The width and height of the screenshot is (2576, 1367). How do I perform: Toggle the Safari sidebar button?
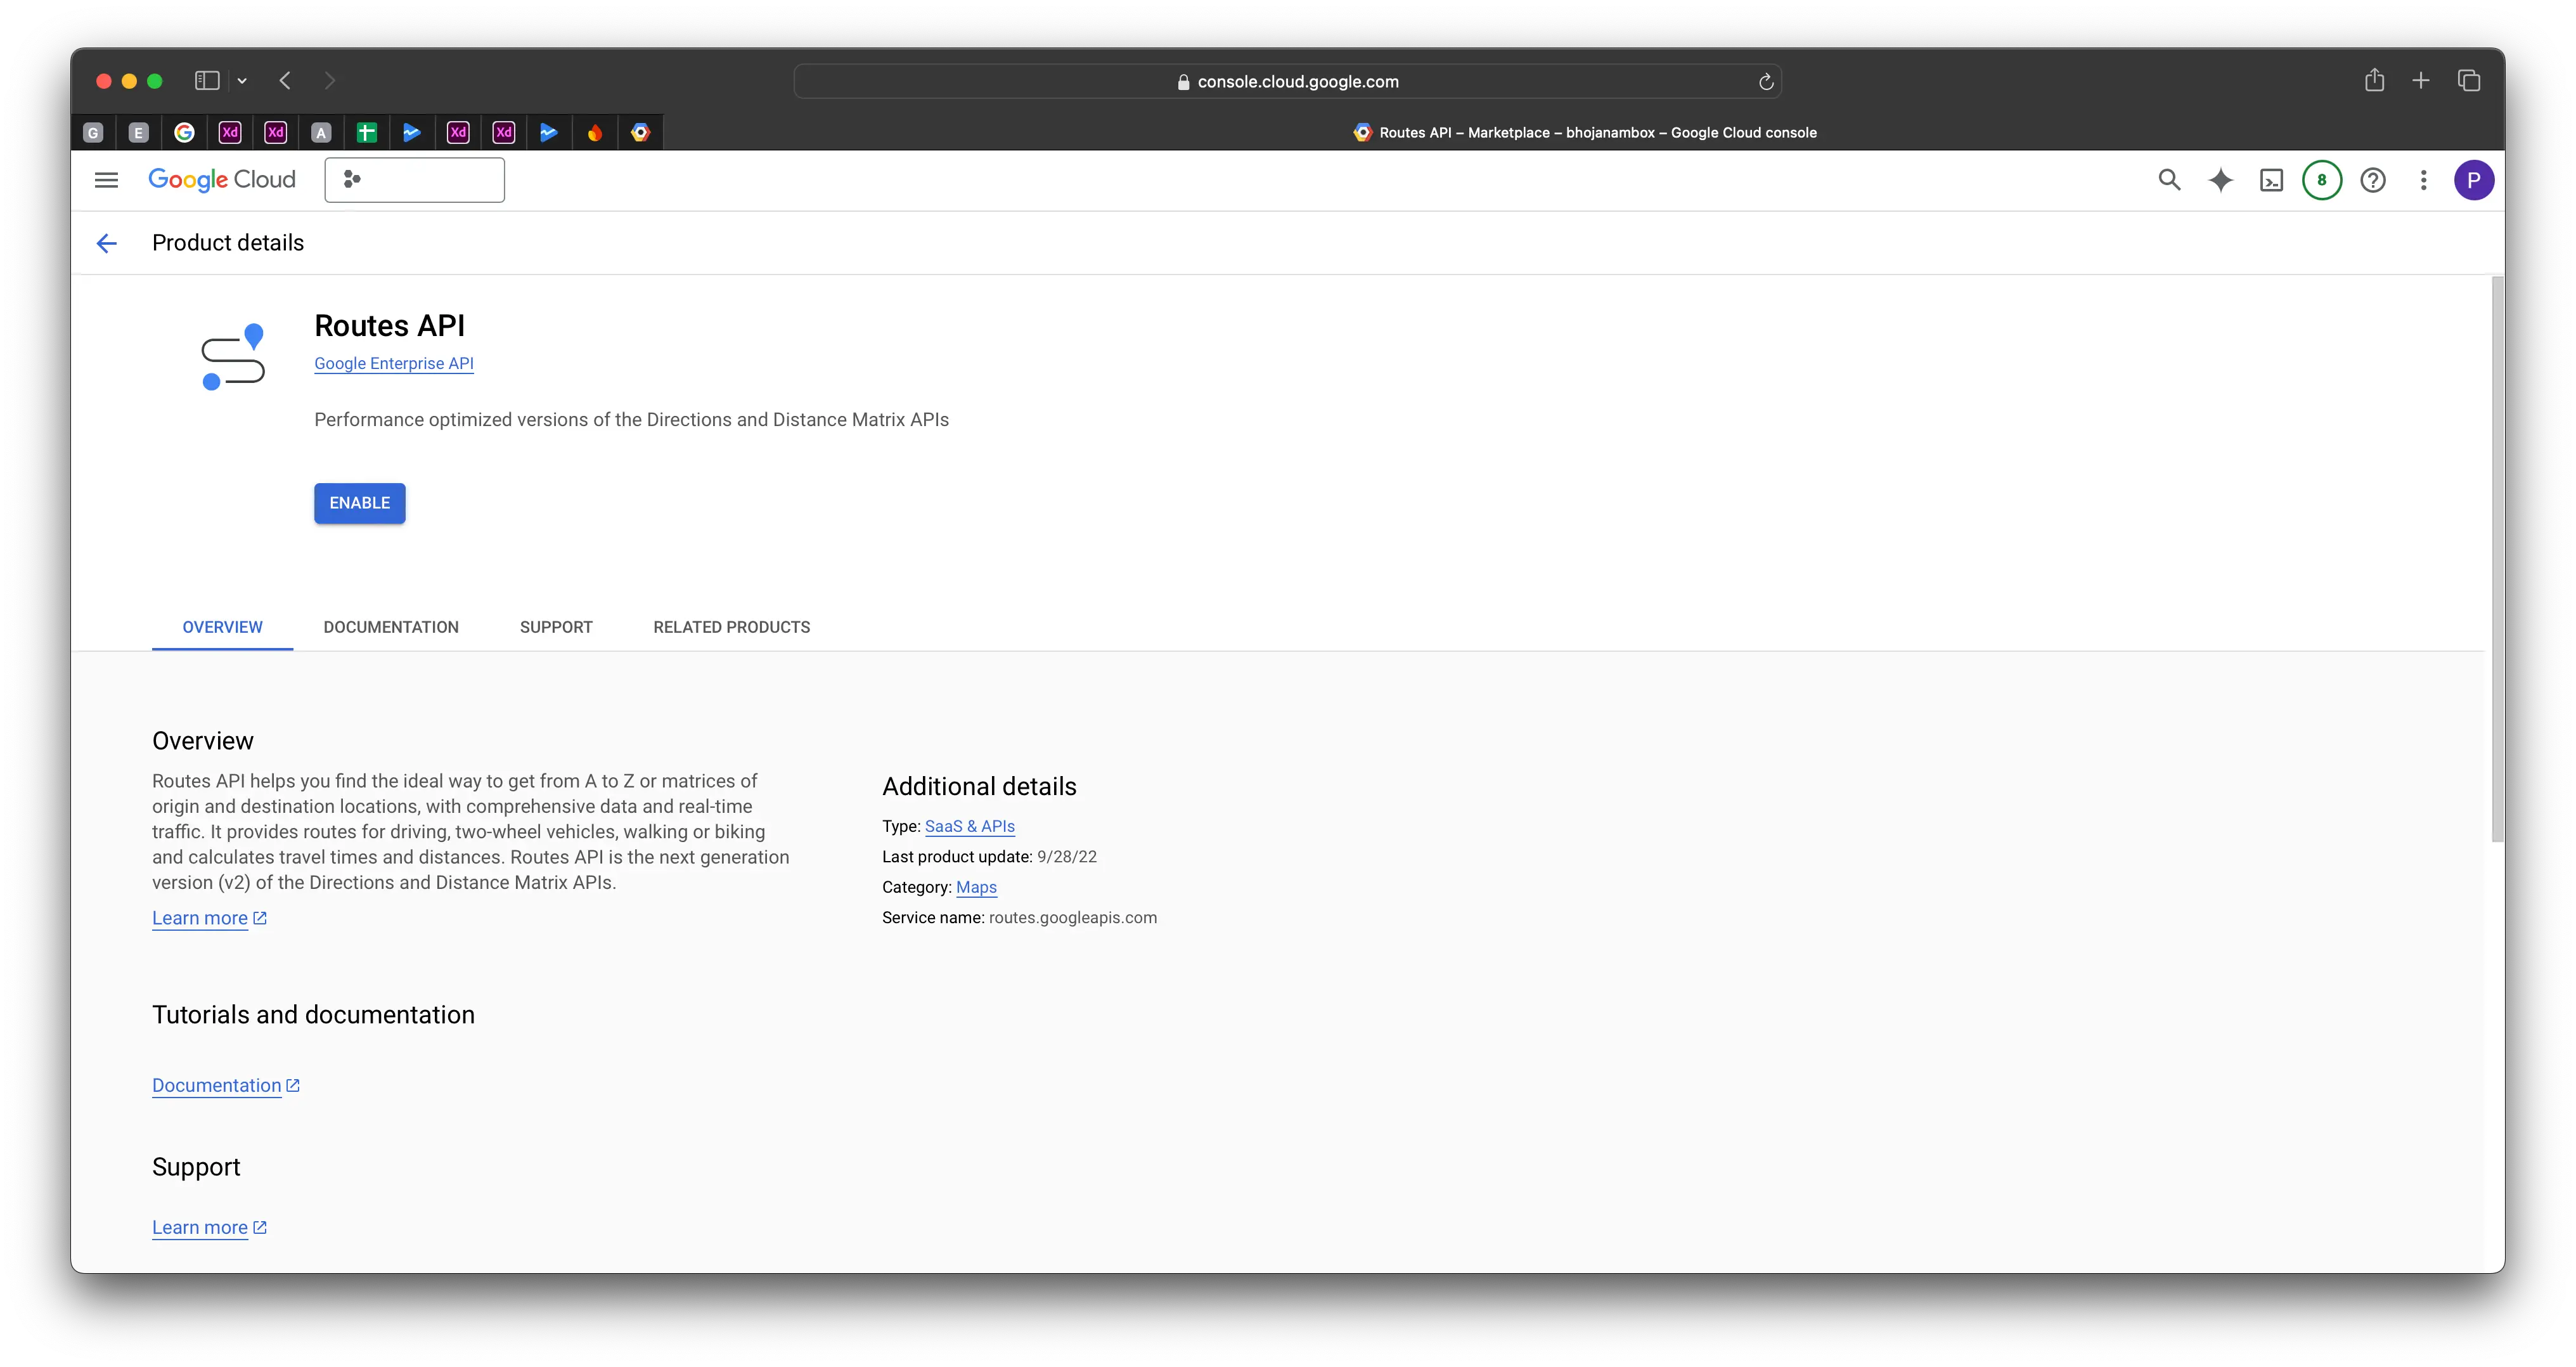tap(207, 81)
